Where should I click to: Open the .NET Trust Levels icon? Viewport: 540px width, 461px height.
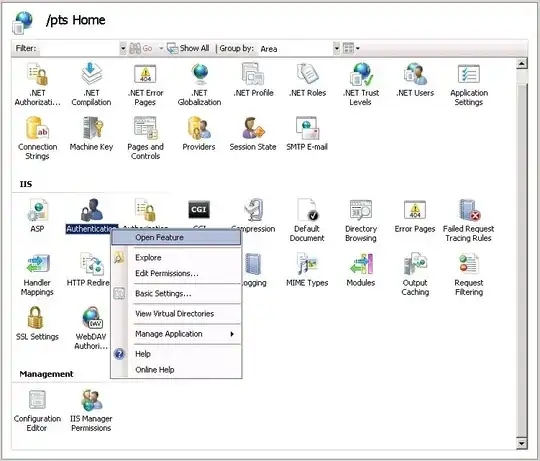point(361,84)
